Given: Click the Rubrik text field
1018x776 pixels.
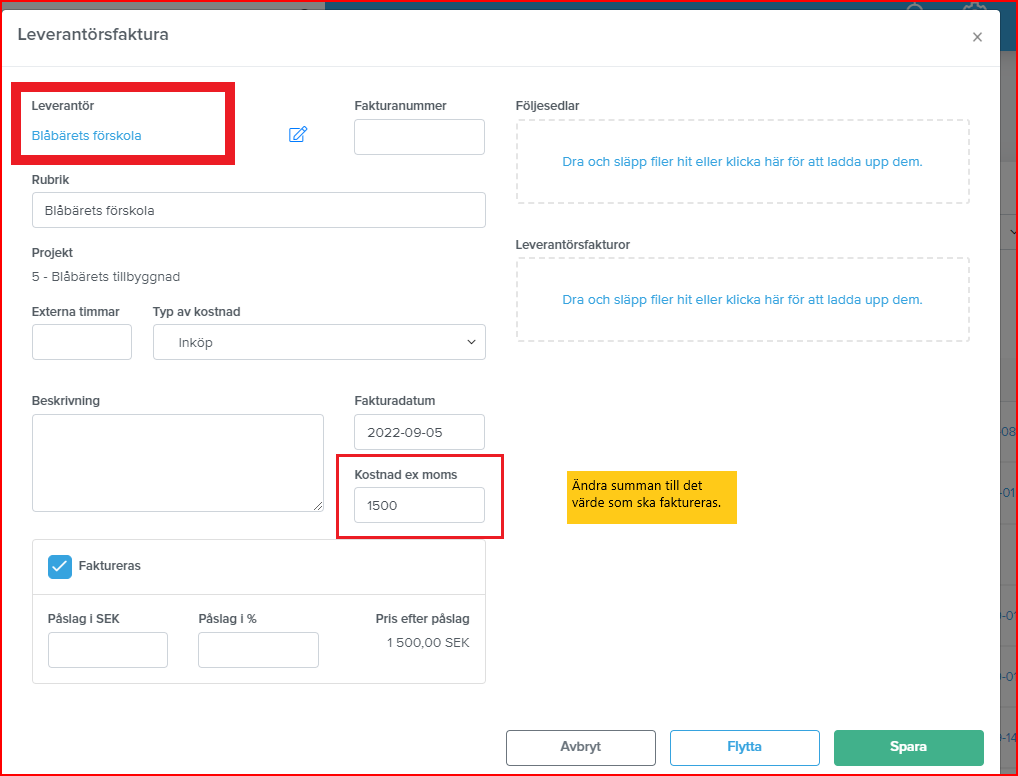Looking at the screenshot, I should click(258, 210).
